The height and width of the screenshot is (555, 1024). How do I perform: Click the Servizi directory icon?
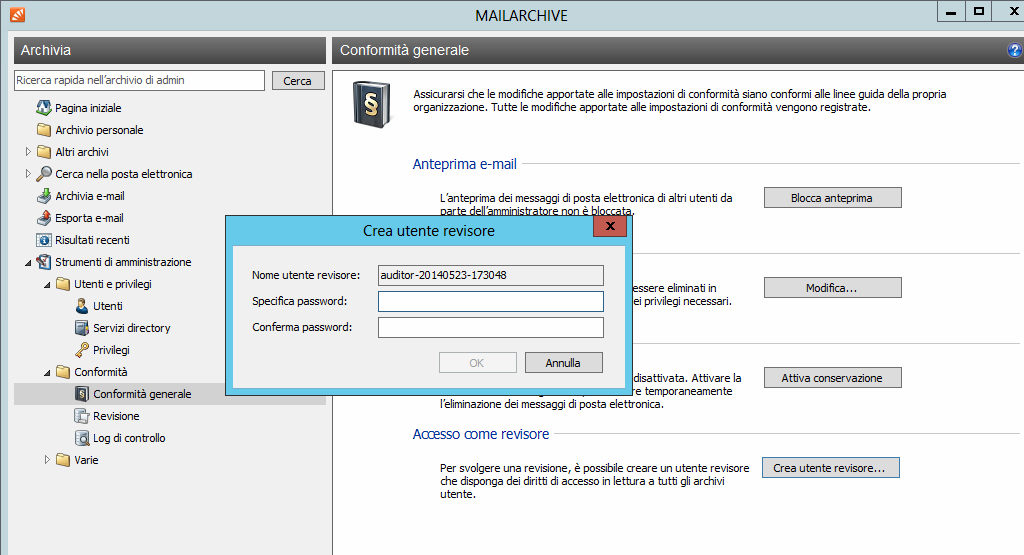tap(82, 328)
